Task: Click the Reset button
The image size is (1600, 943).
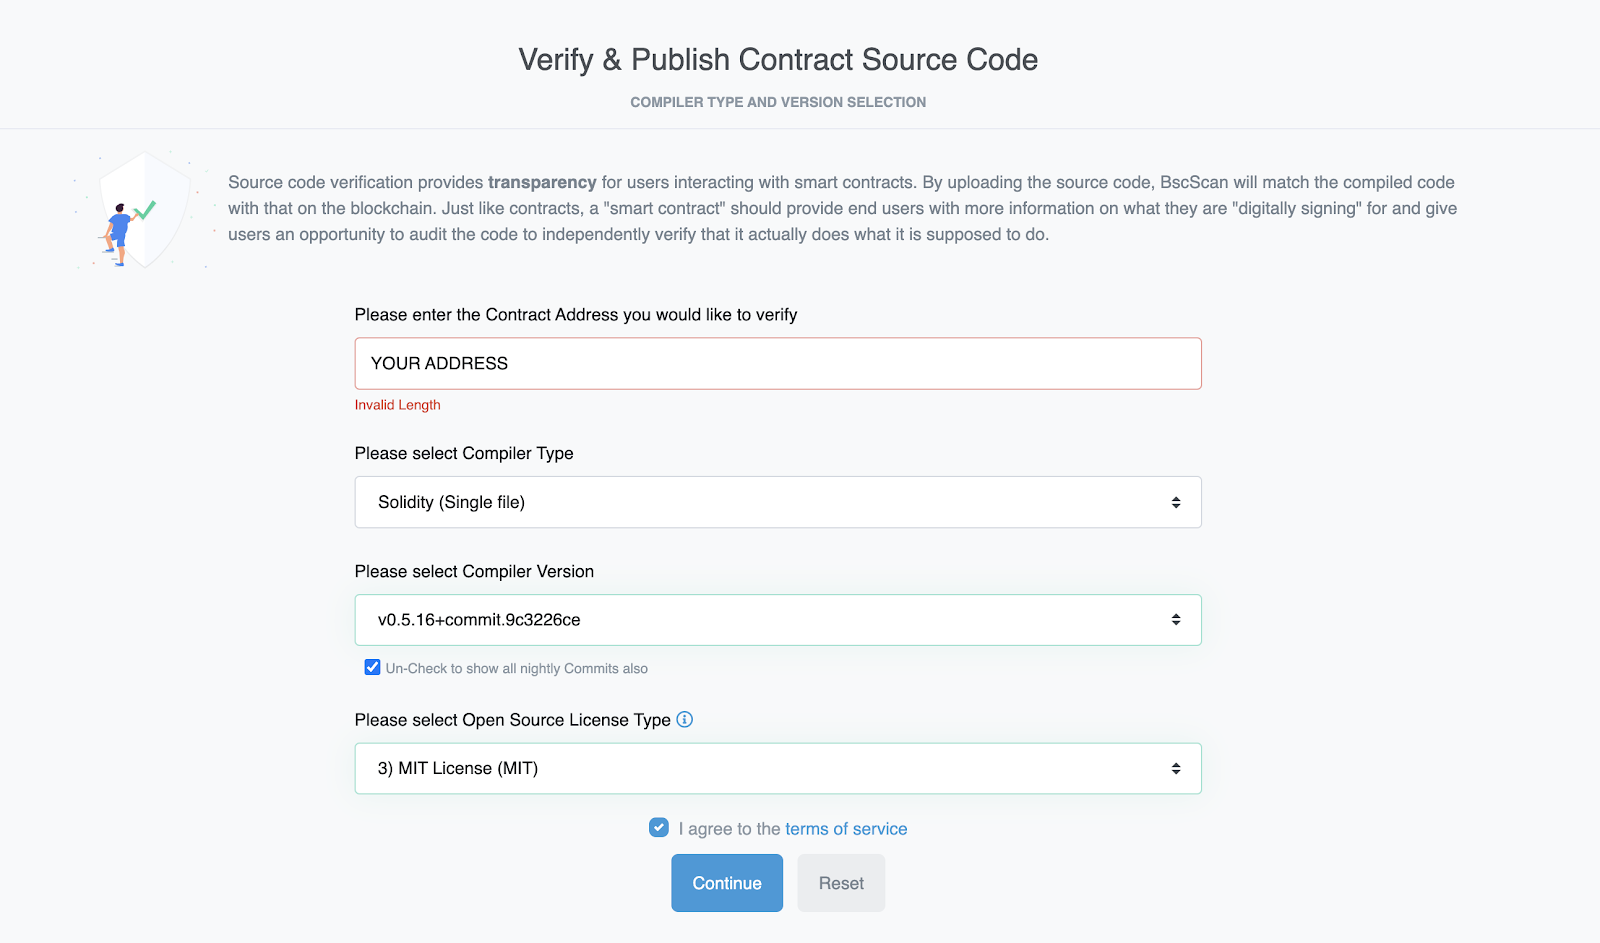Action: click(841, 883)
